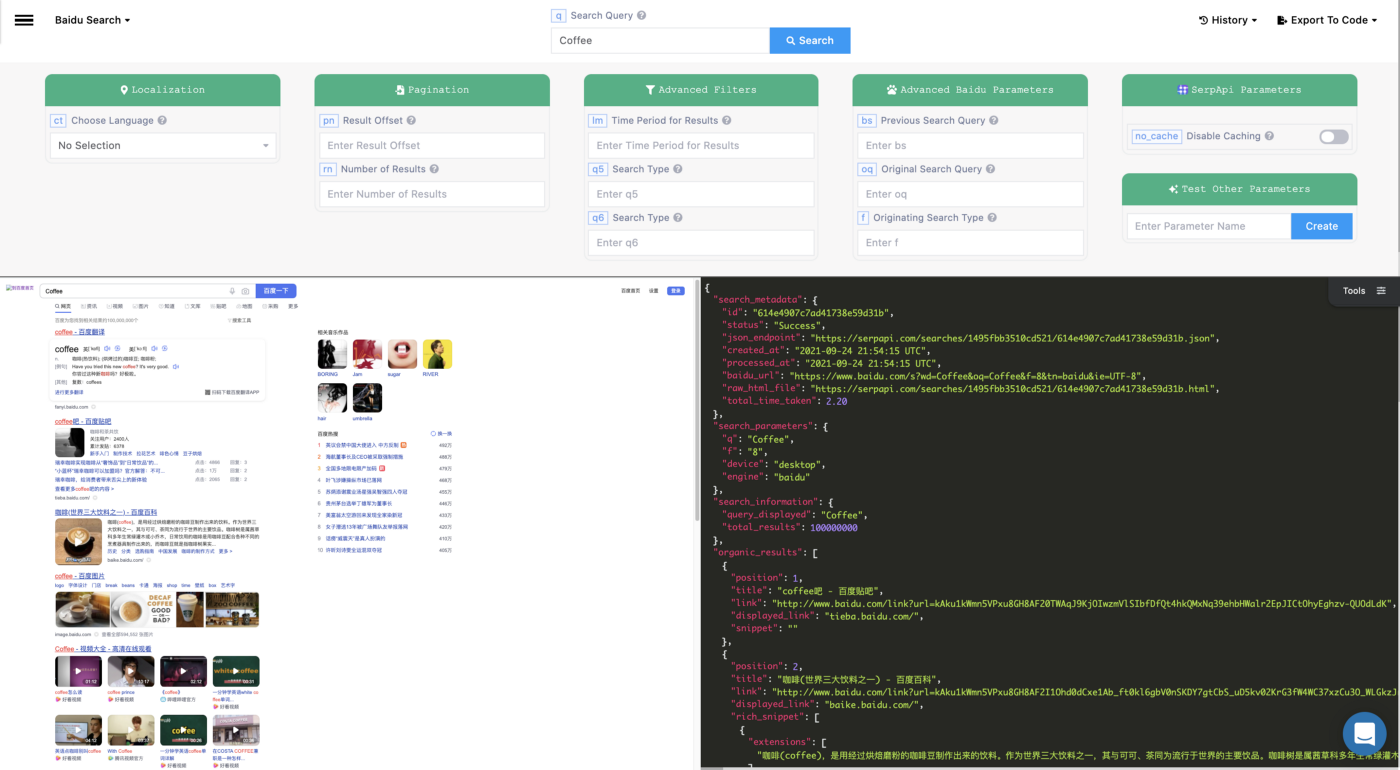Open the Baidu Search engine dropdown
Image resolution: width=1400 pixels, height=770 pixels.
point(92,20)
